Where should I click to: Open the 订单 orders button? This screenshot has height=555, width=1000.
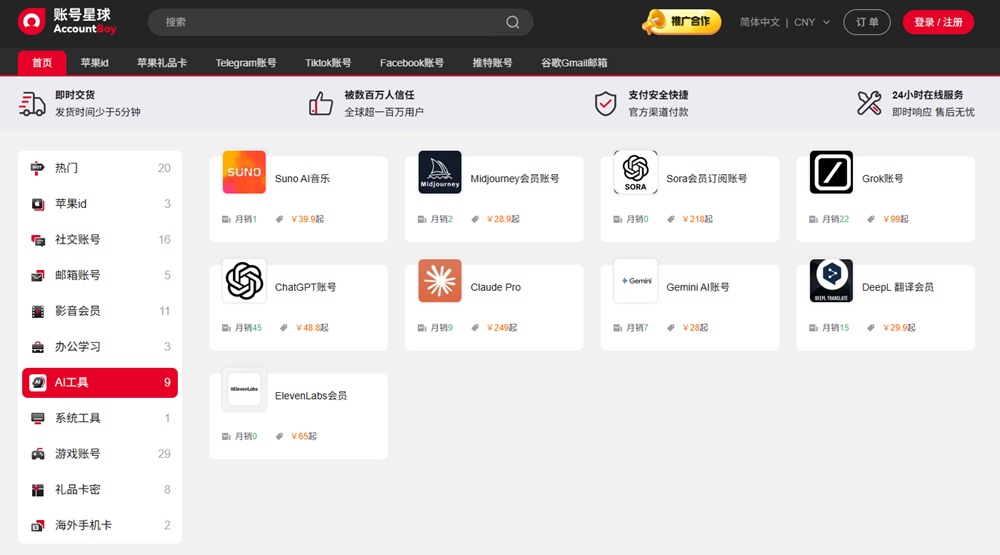[x=867, y=22]
